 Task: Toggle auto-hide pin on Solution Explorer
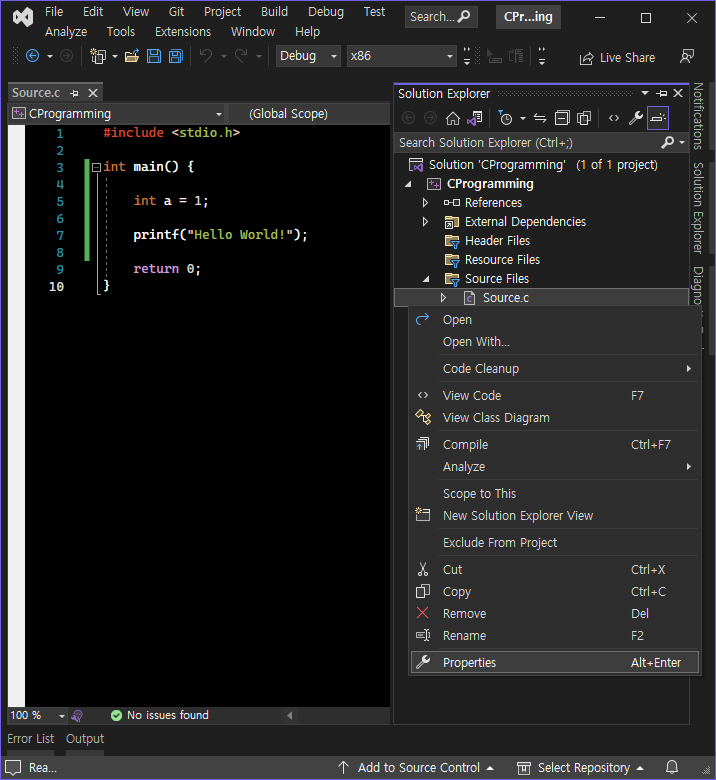coord(662,93)
